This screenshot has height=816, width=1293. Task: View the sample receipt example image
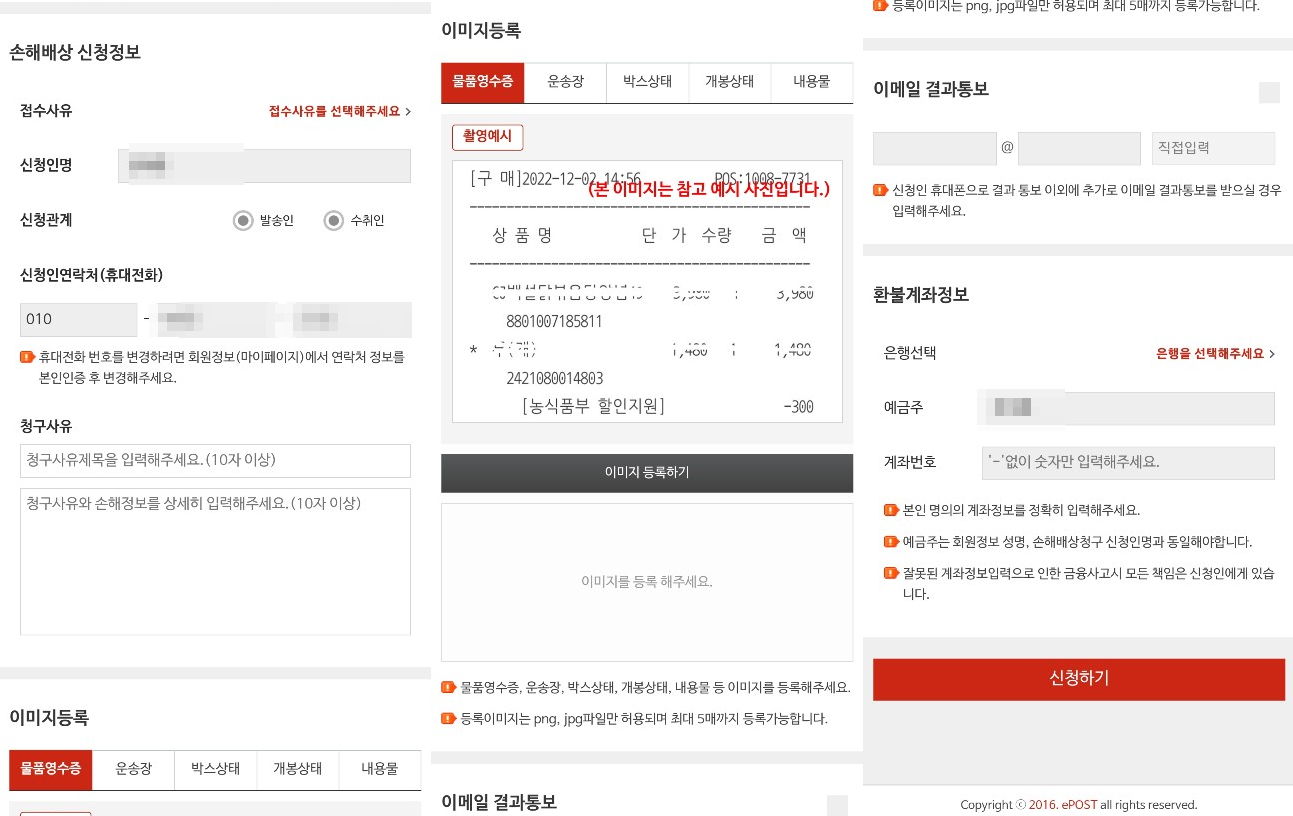[x=646, y=292]
